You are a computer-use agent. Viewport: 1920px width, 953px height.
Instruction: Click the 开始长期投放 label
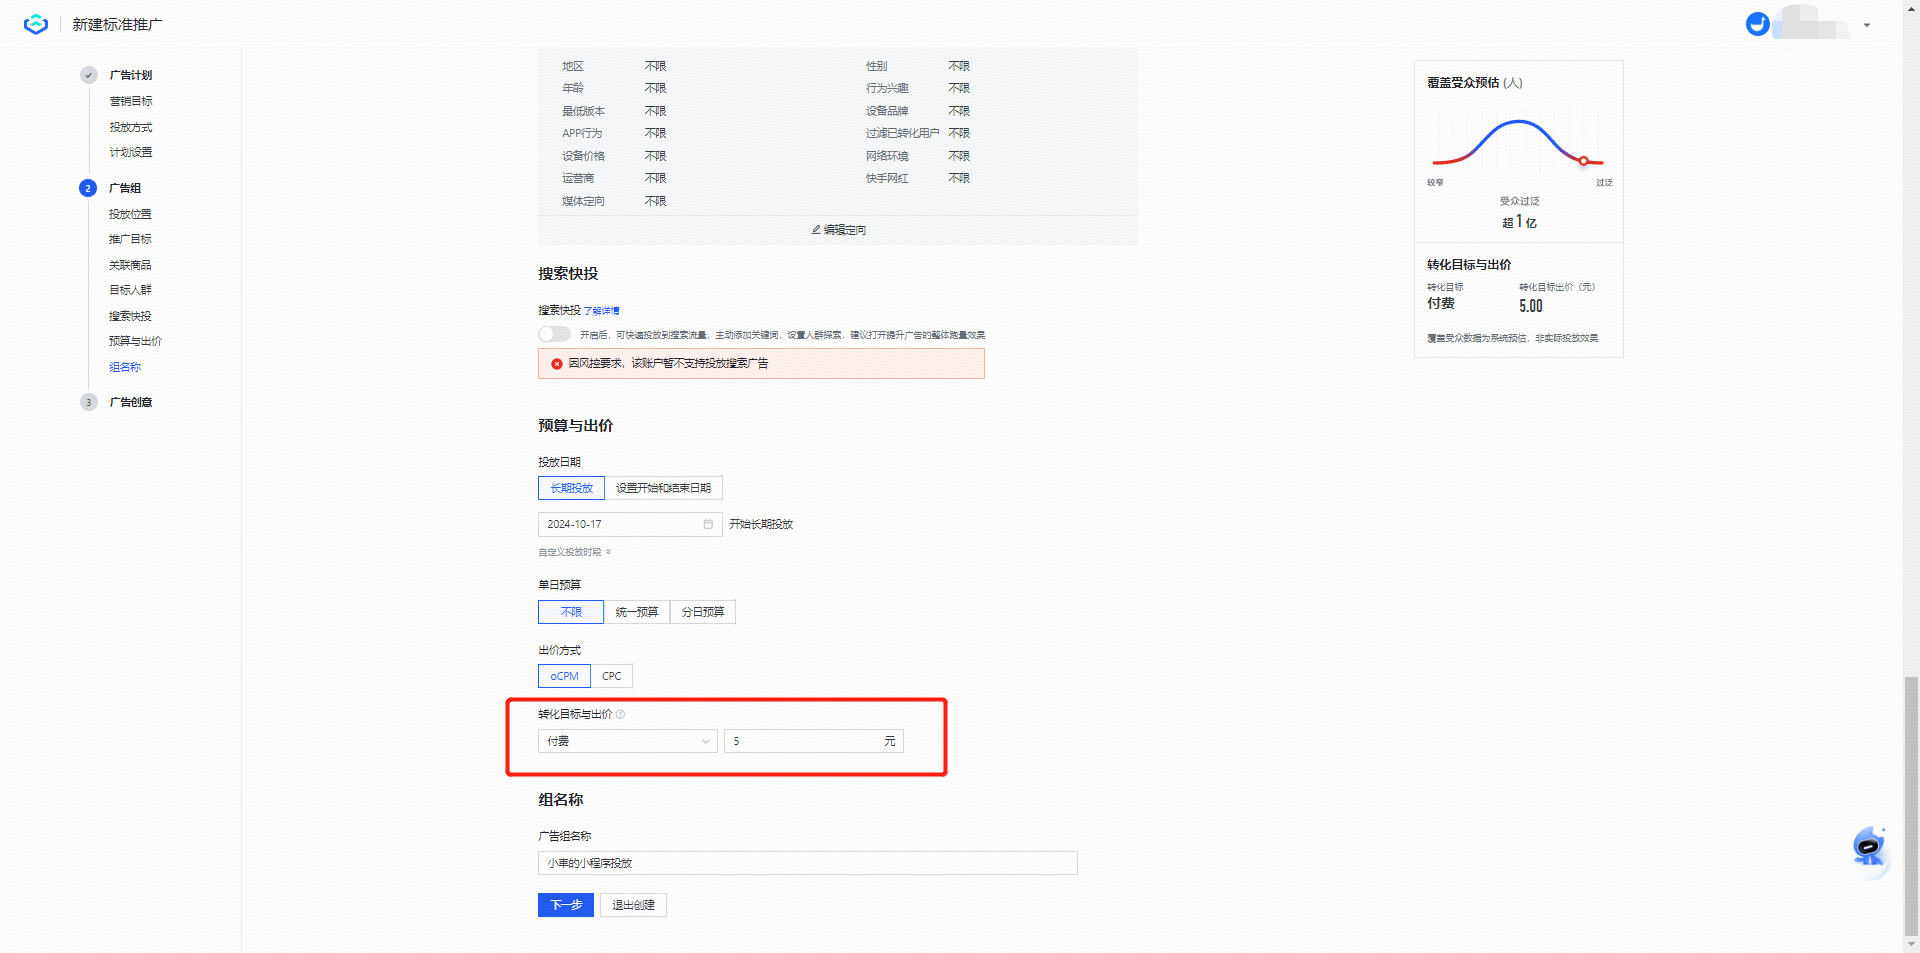coord(761,524)
